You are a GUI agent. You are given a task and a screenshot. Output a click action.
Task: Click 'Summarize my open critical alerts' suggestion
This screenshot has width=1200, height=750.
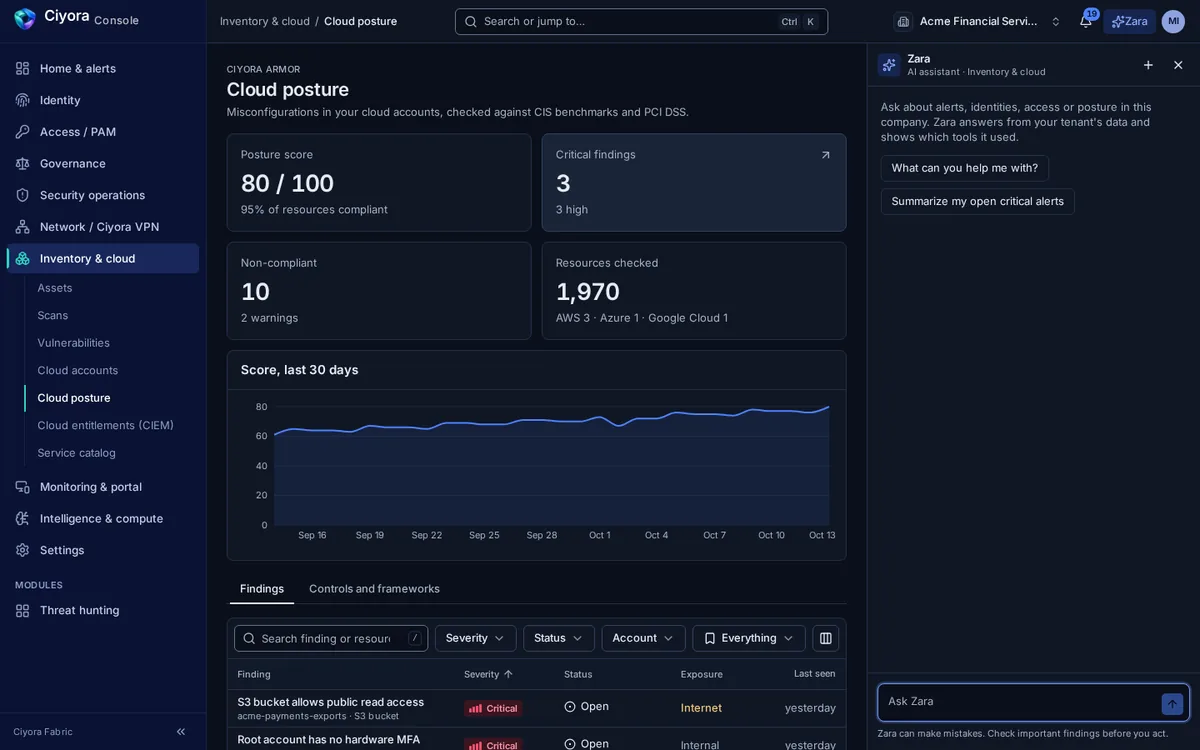click(978, 201)
